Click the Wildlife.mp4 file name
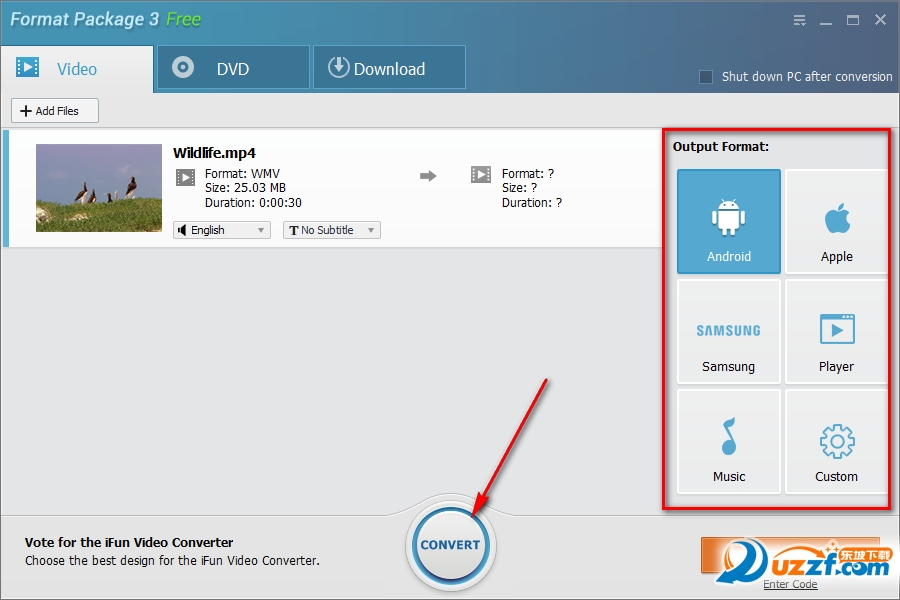 pos(214,153)
